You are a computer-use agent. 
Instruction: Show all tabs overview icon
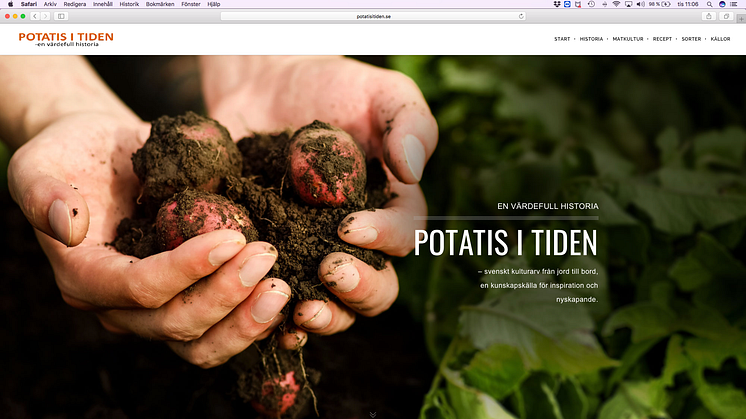tap(726, 16)
